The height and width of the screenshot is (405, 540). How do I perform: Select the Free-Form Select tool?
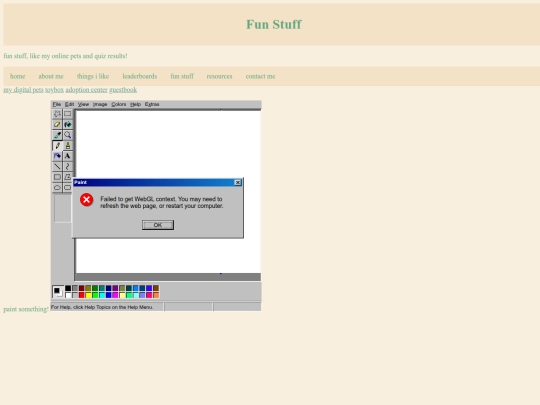click(57, 114)
